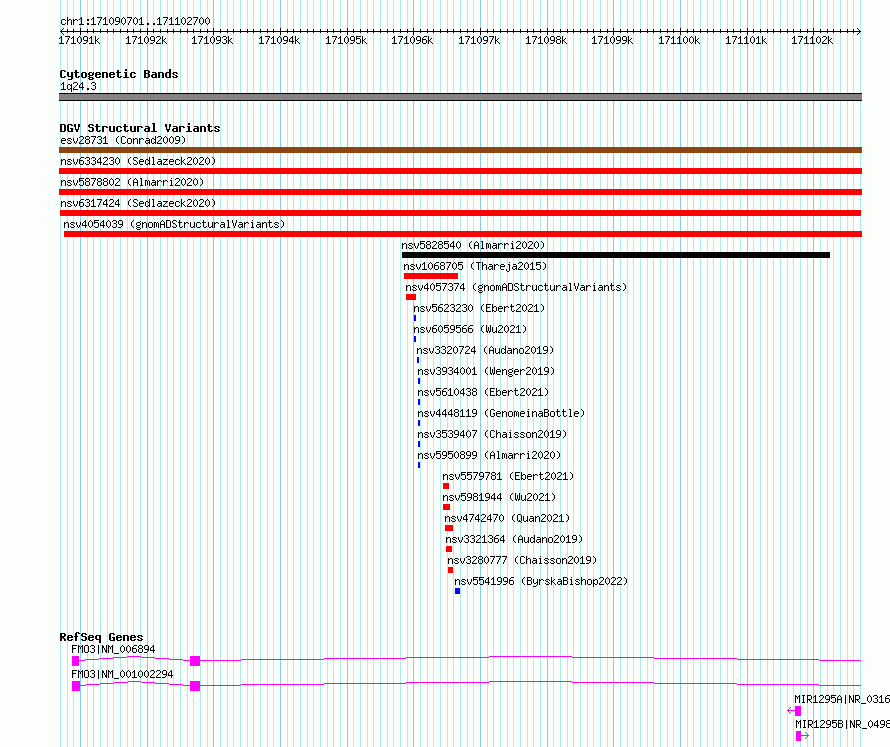Select the FMO3|NM_006894 gene label
890x747 pixels.
pyautogui.click(x=113, y=649)
